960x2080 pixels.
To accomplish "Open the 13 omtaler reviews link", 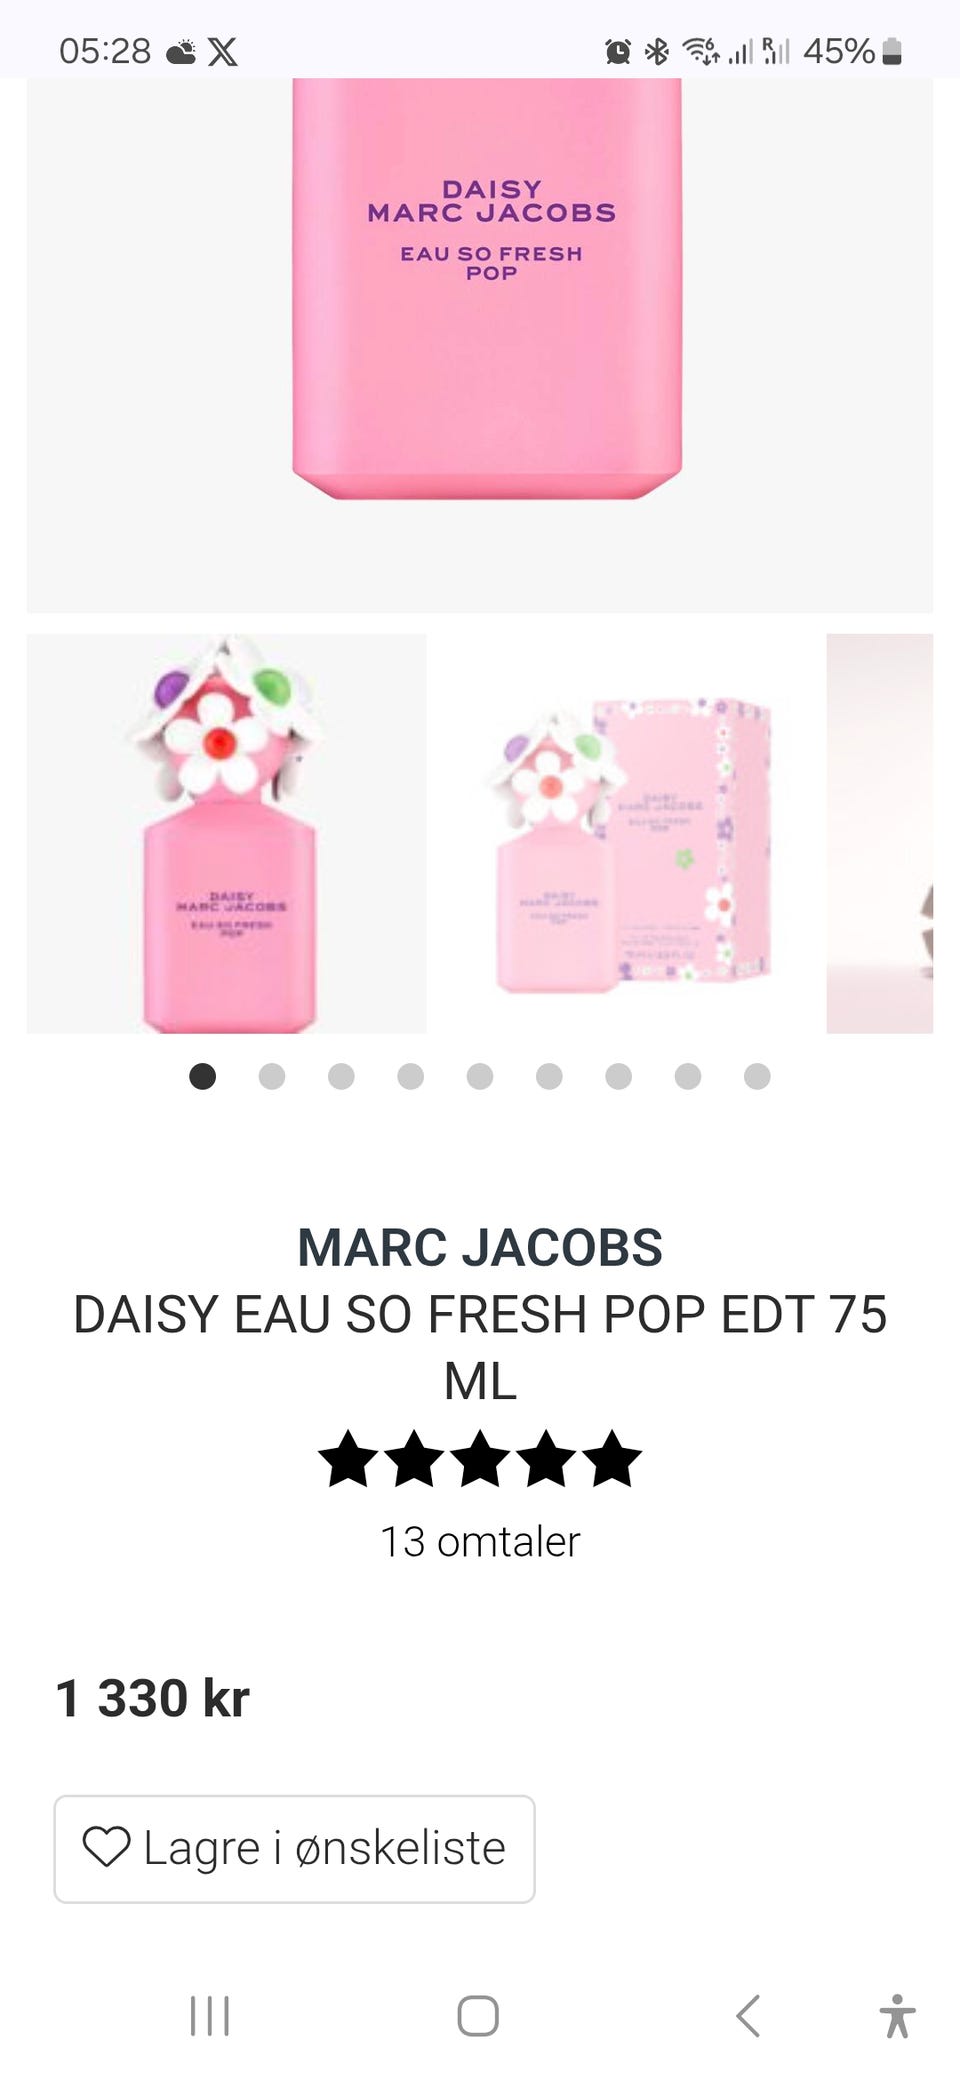I will (x=480, y=1541).
